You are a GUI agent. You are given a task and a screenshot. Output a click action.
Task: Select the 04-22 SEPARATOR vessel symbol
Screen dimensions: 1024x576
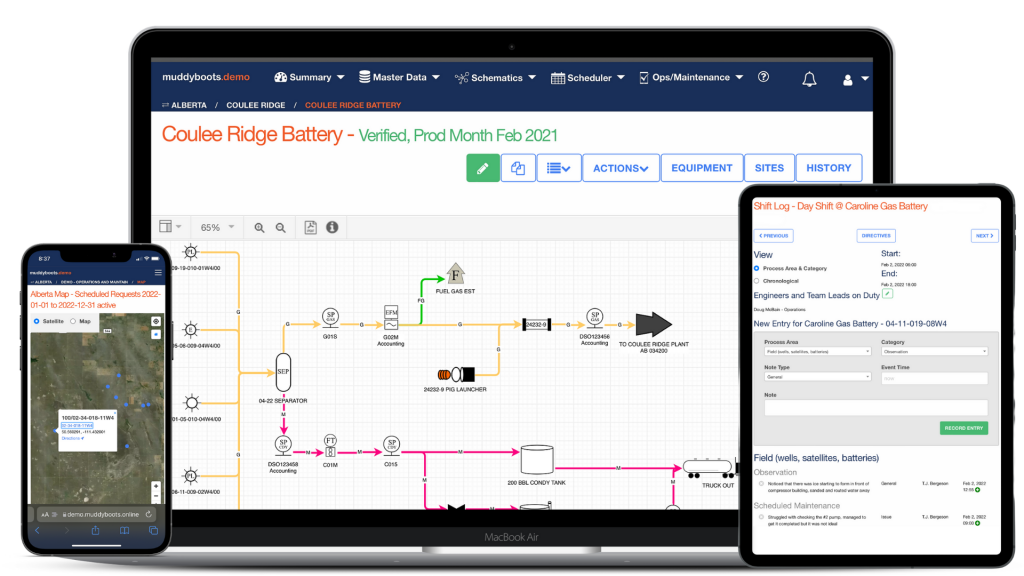pos(283,372)
